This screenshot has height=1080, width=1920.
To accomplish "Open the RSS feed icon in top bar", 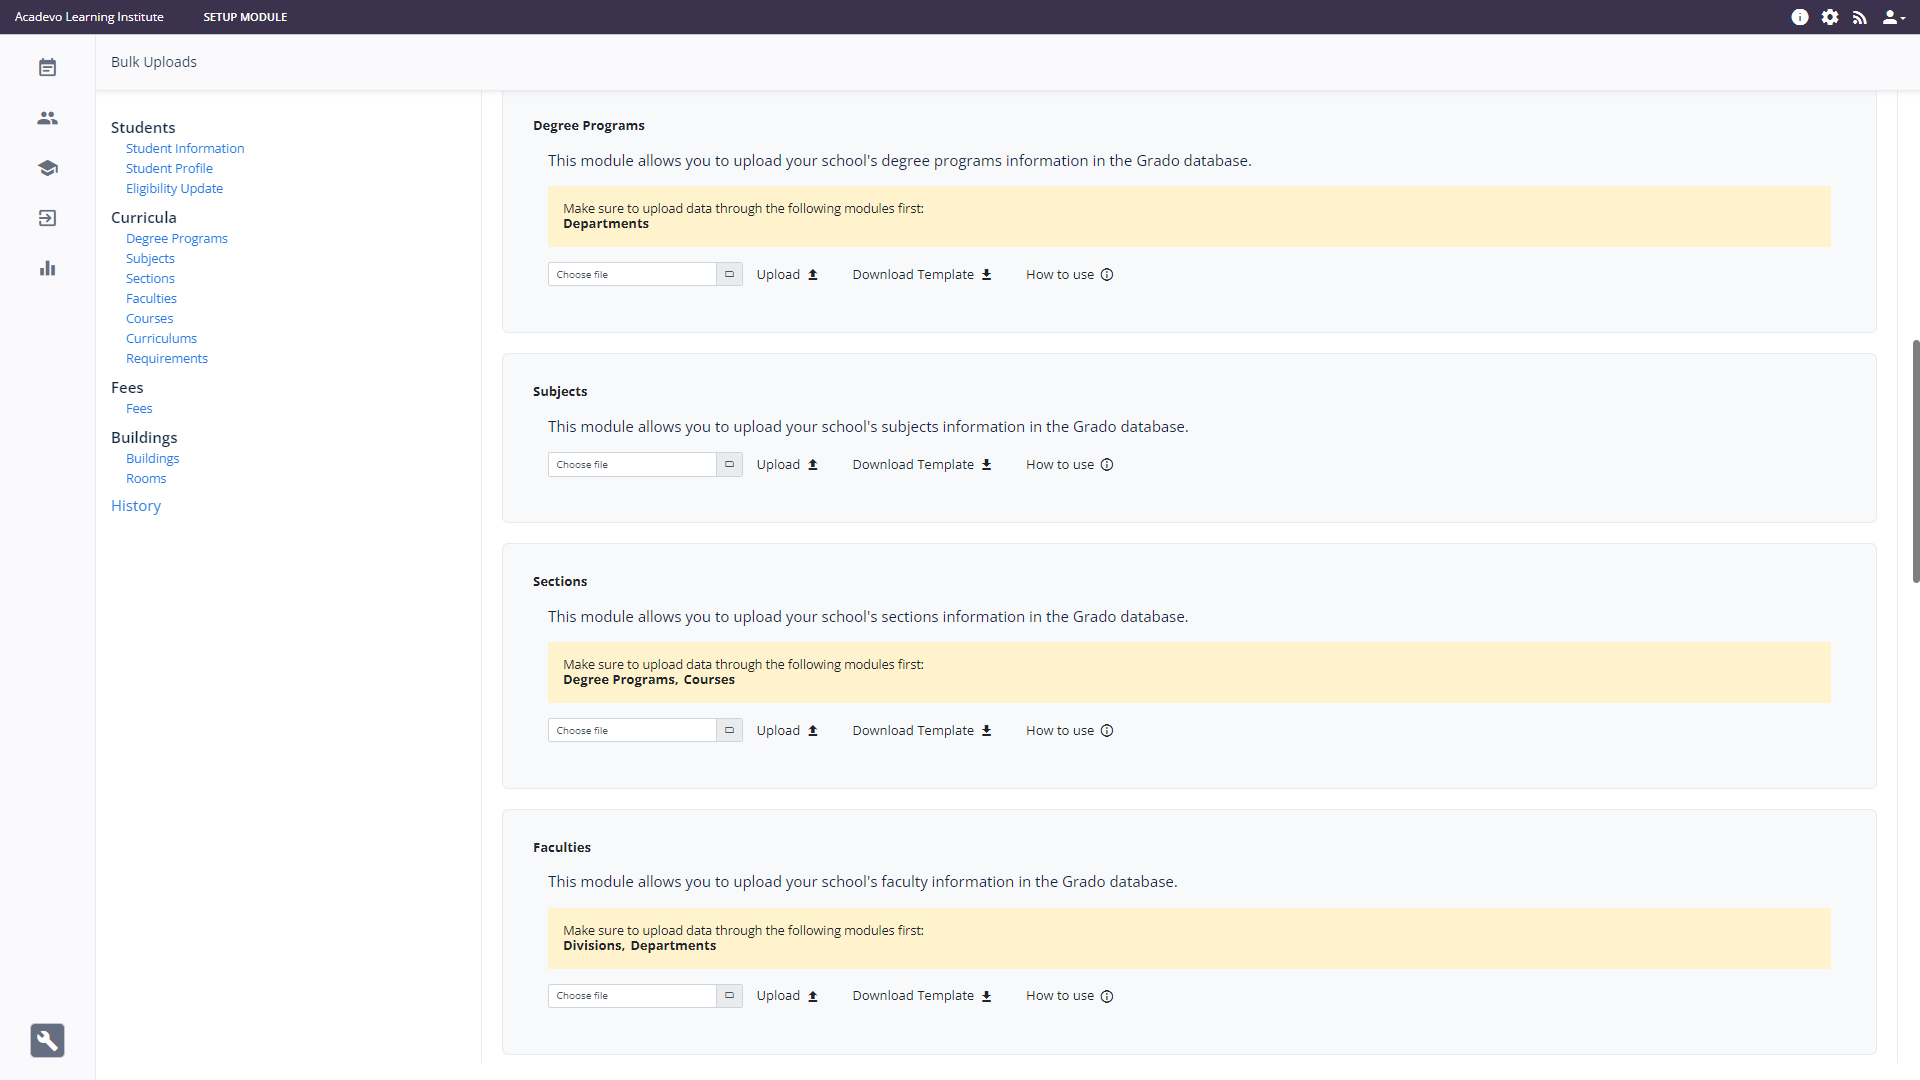I will (x=1859, y=17).
